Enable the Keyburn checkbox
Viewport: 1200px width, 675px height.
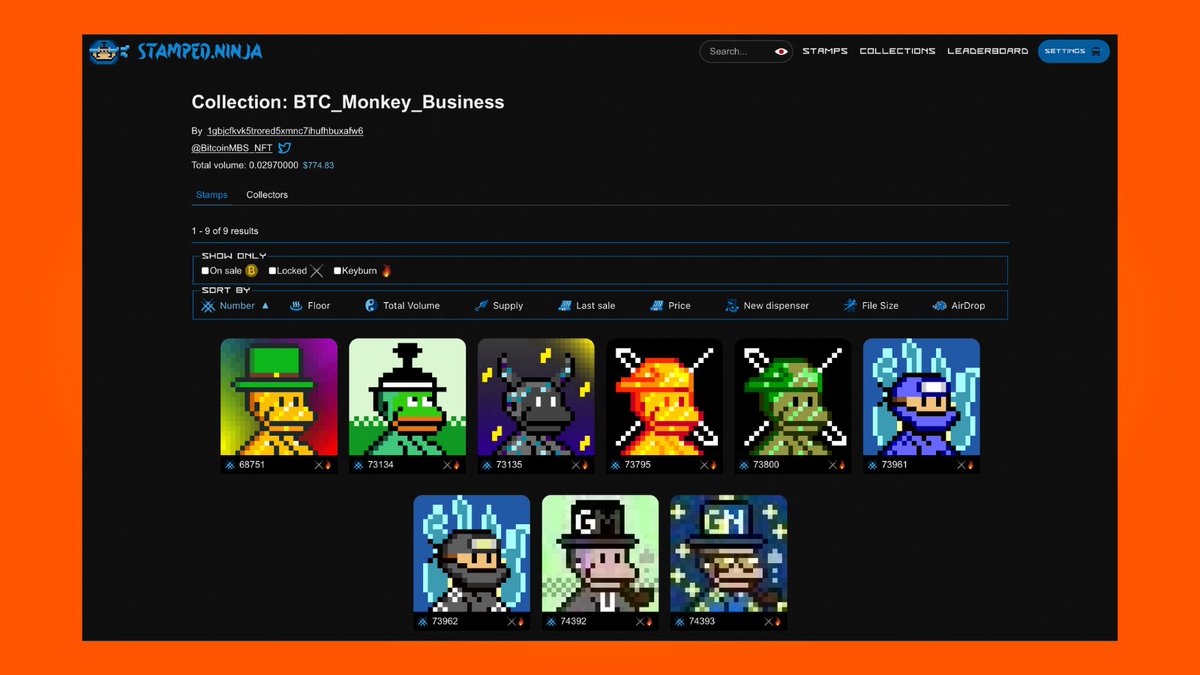point(337,270)
